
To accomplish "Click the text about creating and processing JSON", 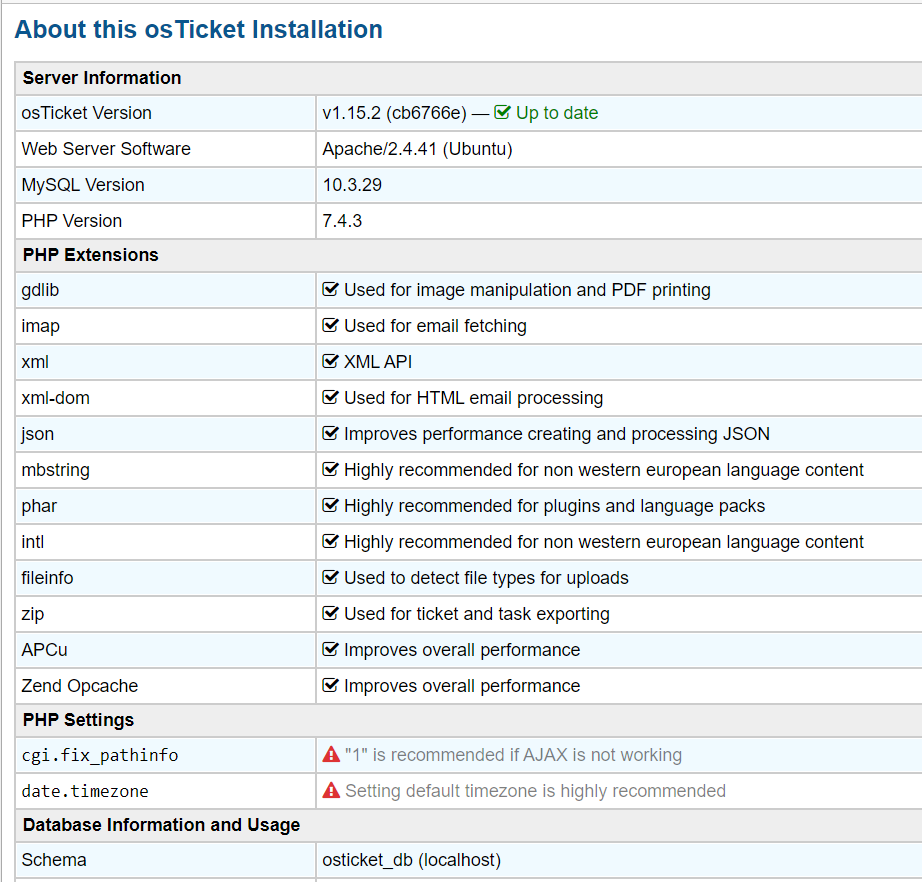I will click(557, 434).
